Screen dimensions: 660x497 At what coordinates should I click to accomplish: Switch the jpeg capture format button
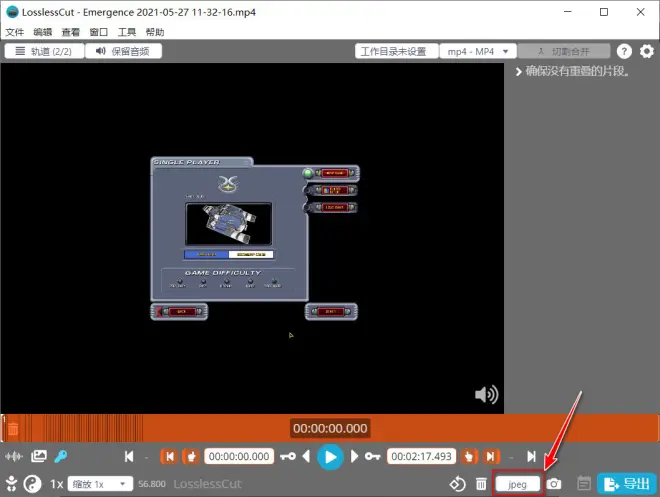pos(518,484)
